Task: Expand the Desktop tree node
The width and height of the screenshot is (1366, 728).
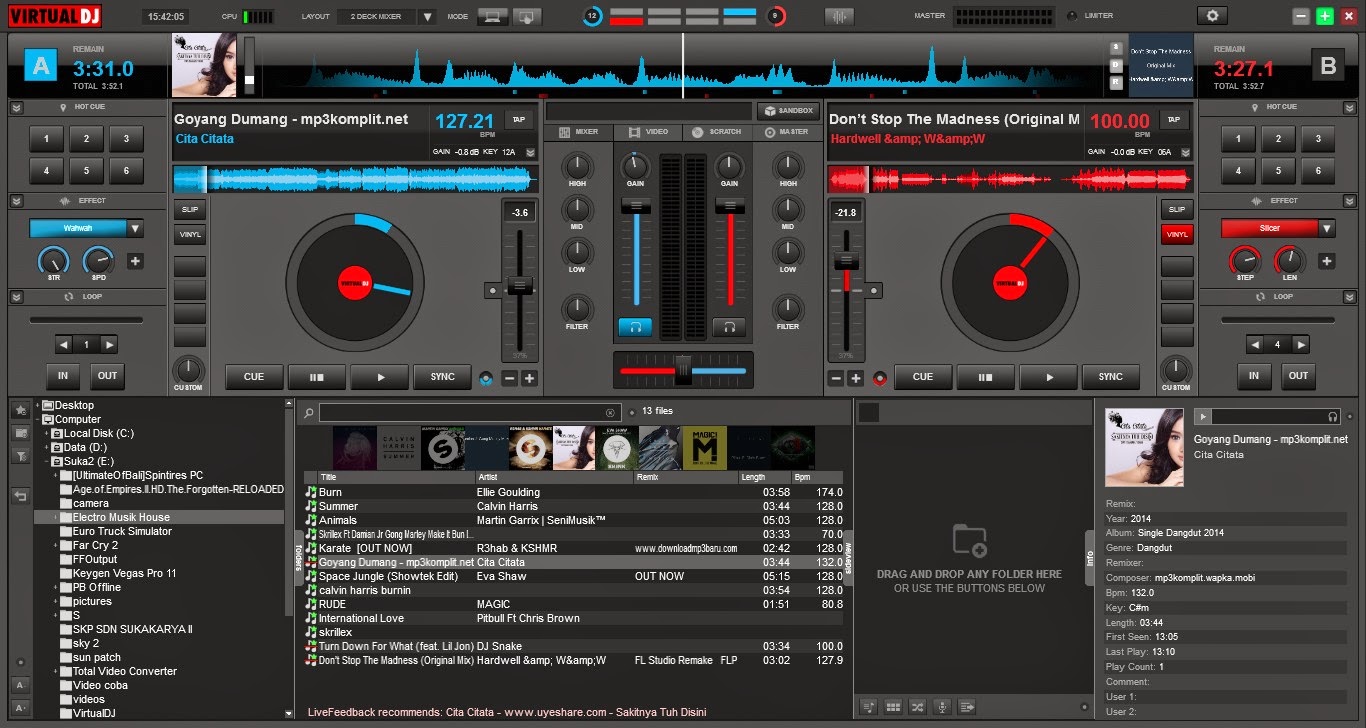Action: click(x=37, y=405)
